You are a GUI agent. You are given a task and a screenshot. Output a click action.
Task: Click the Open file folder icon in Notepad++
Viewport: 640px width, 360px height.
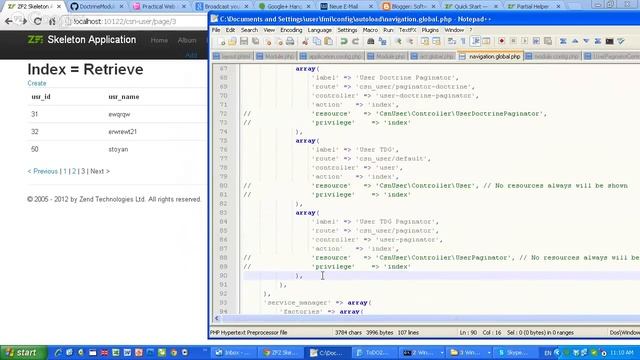(x=232, y=41)
